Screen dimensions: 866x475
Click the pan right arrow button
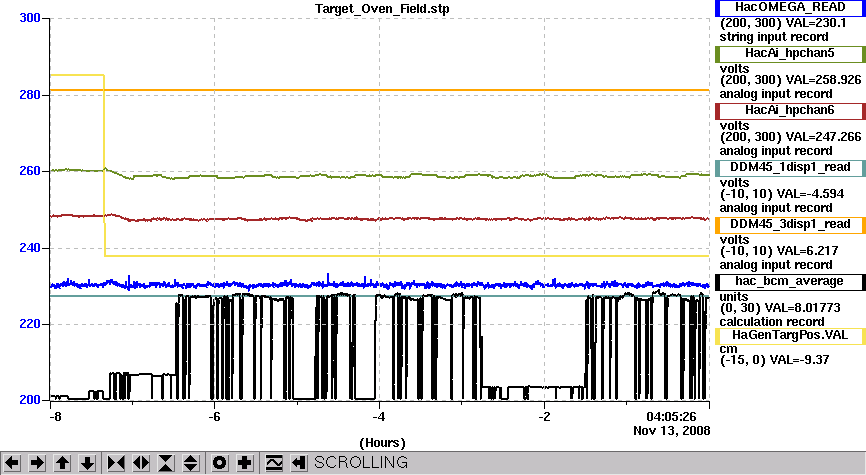pos(37,462)
